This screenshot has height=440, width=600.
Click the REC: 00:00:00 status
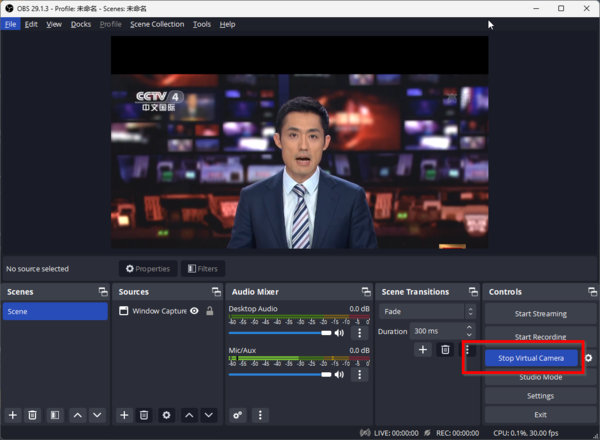point(457,433)
